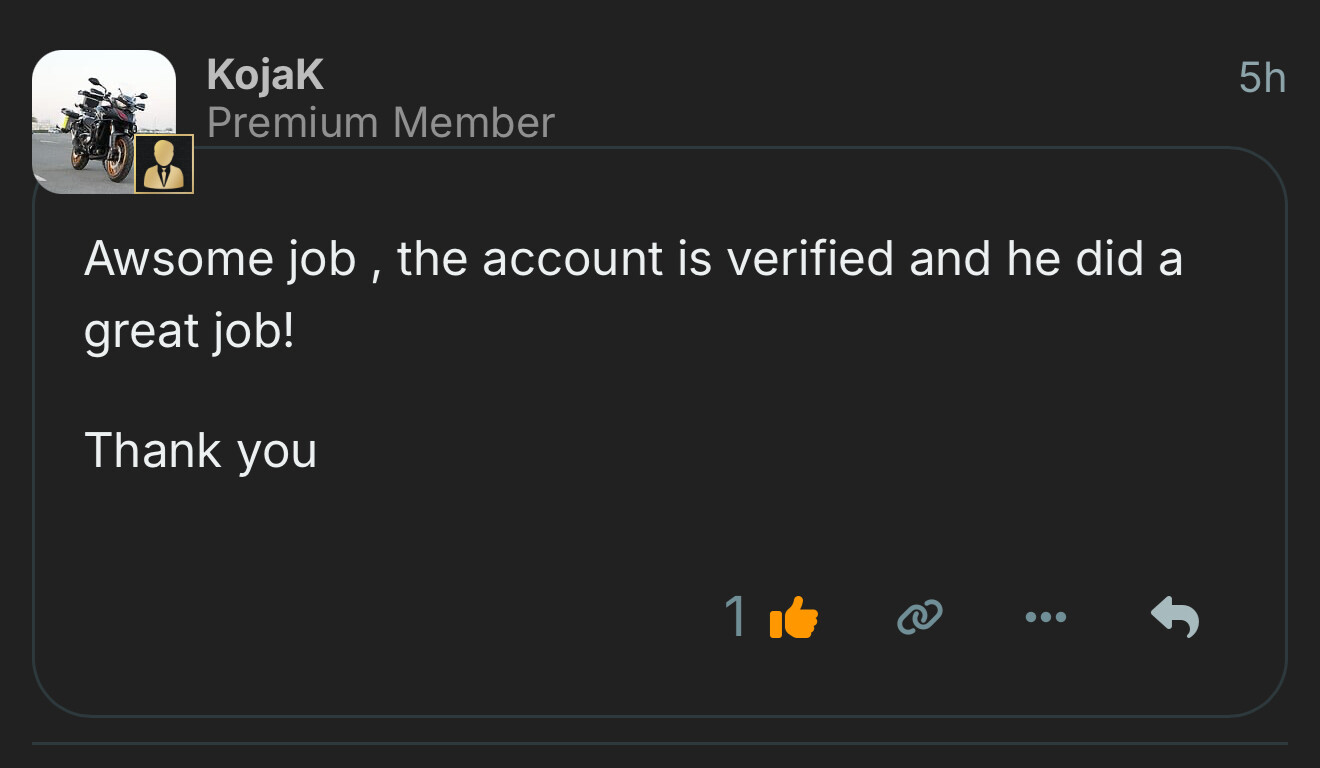Copy the post permalink via chain icon
The height and width of the screenshot is (768, 1320).
[920, 617]
